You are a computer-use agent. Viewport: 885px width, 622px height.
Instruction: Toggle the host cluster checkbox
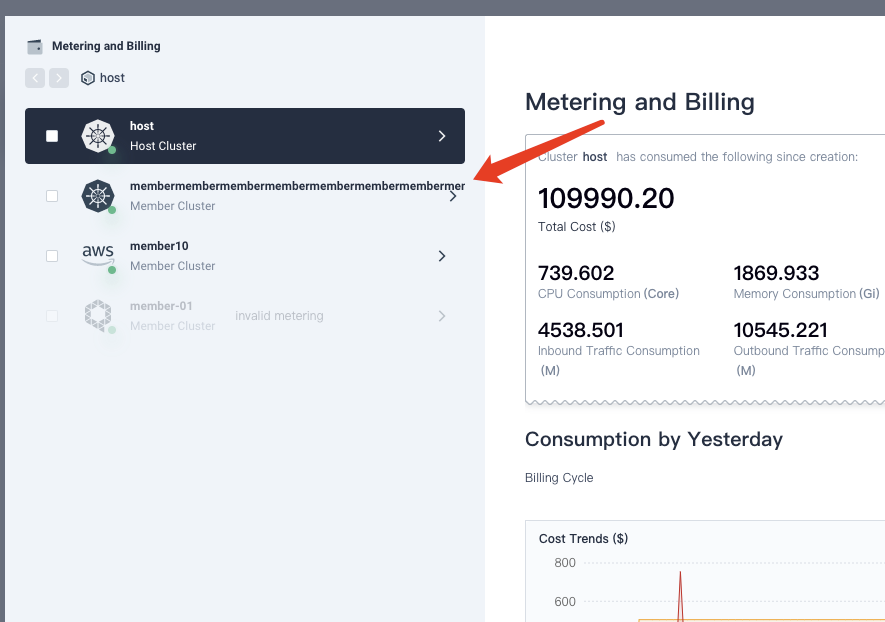tap(52, 136)
